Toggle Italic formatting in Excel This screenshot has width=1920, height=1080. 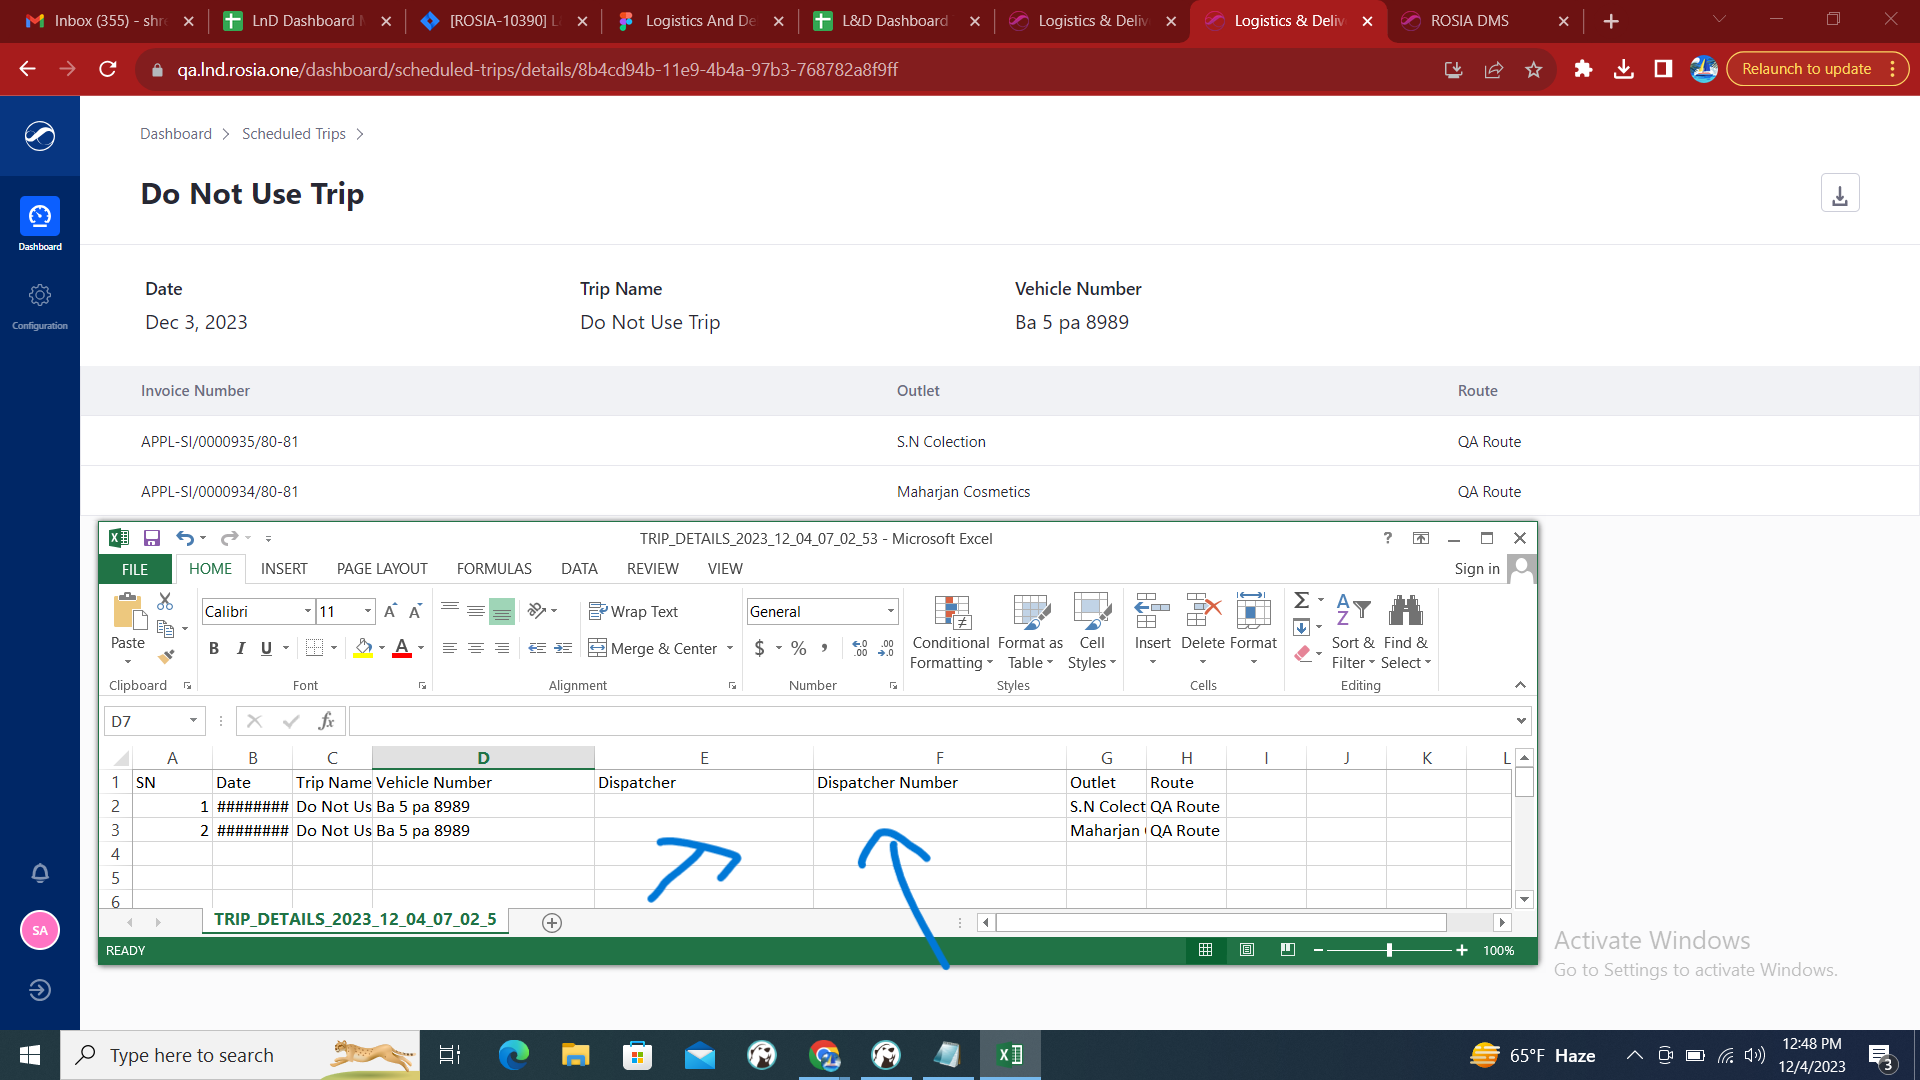point(240,648)
